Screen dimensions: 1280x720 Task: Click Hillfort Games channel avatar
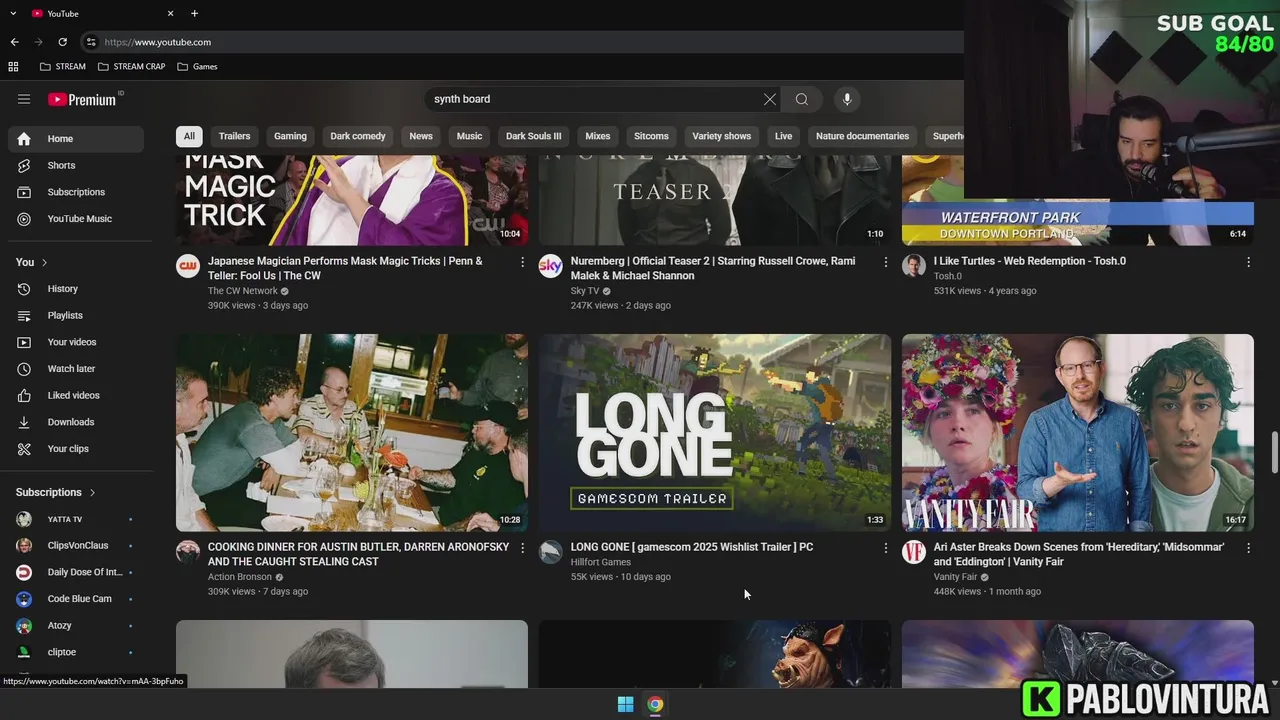pyautogui.click(x=551, y=552)
